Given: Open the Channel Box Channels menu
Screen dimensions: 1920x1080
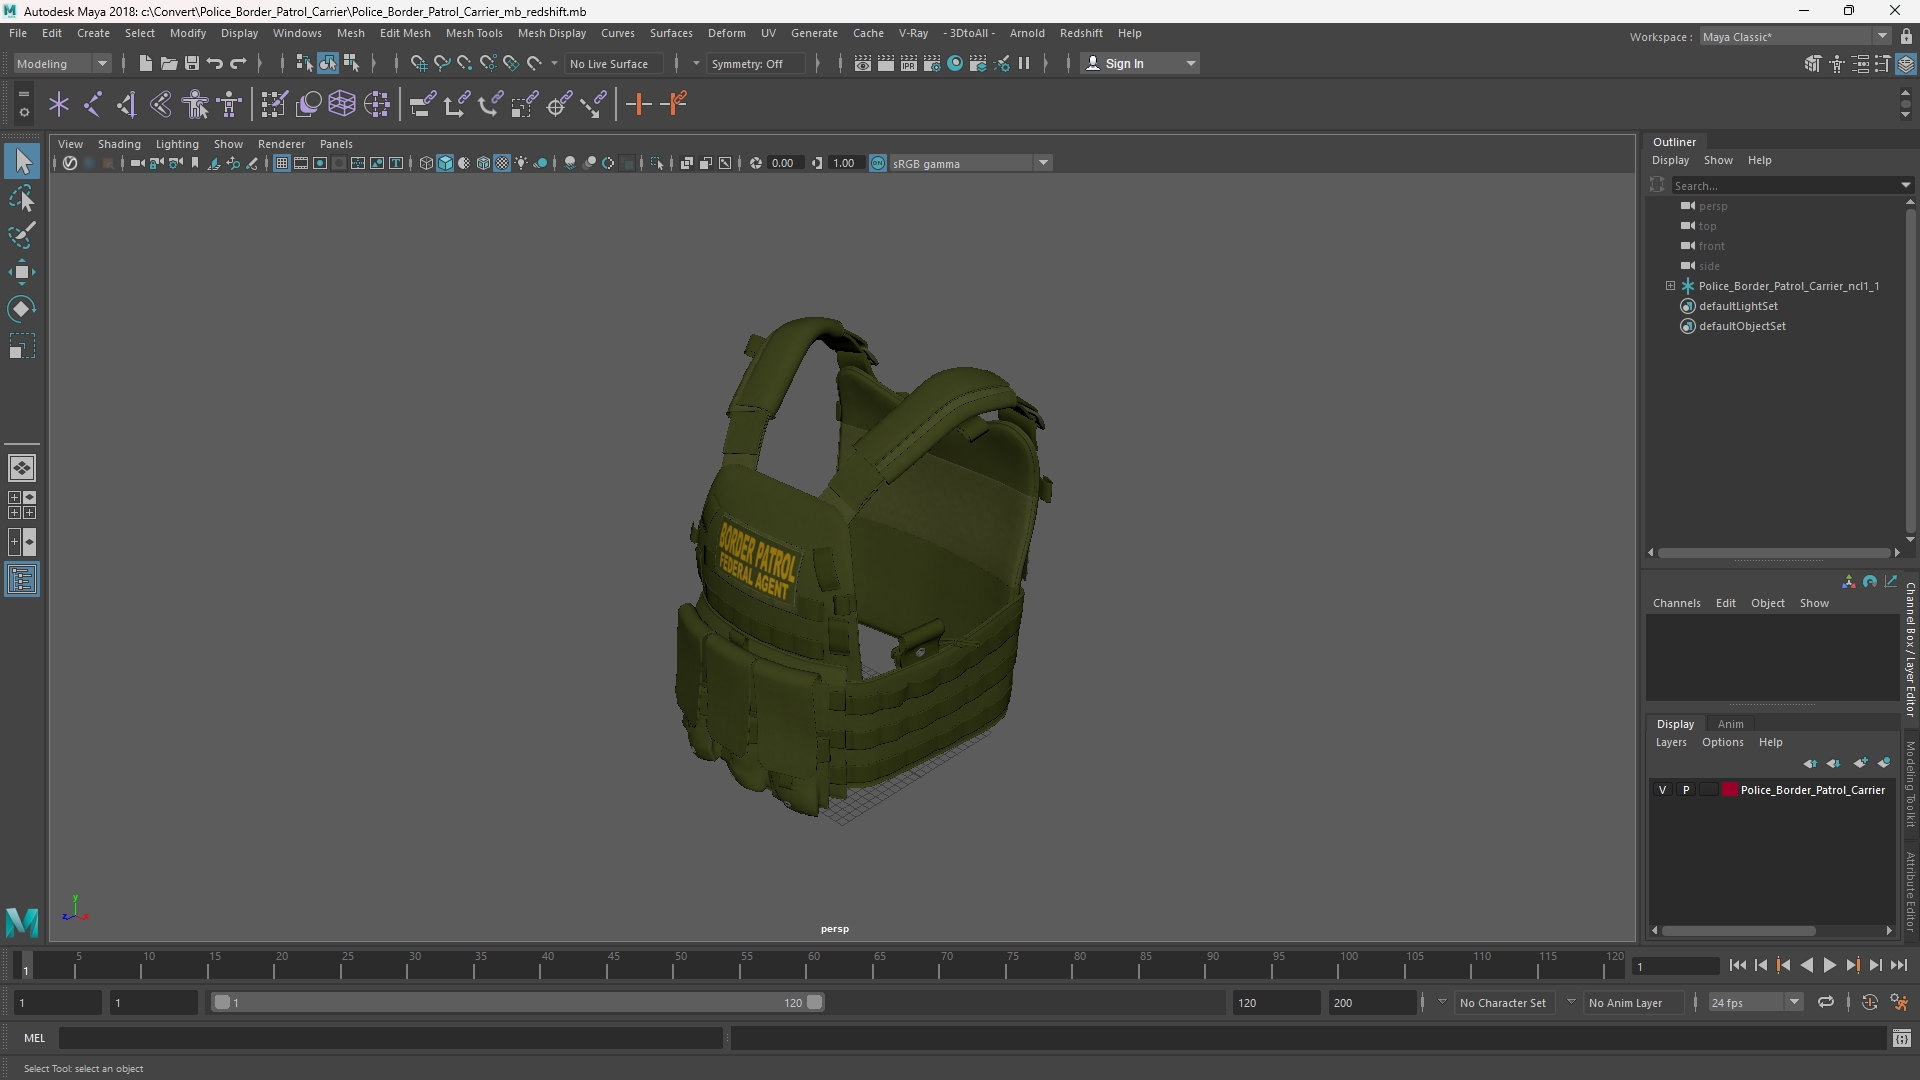Looking at the screenshot, I should point(1676,603).
